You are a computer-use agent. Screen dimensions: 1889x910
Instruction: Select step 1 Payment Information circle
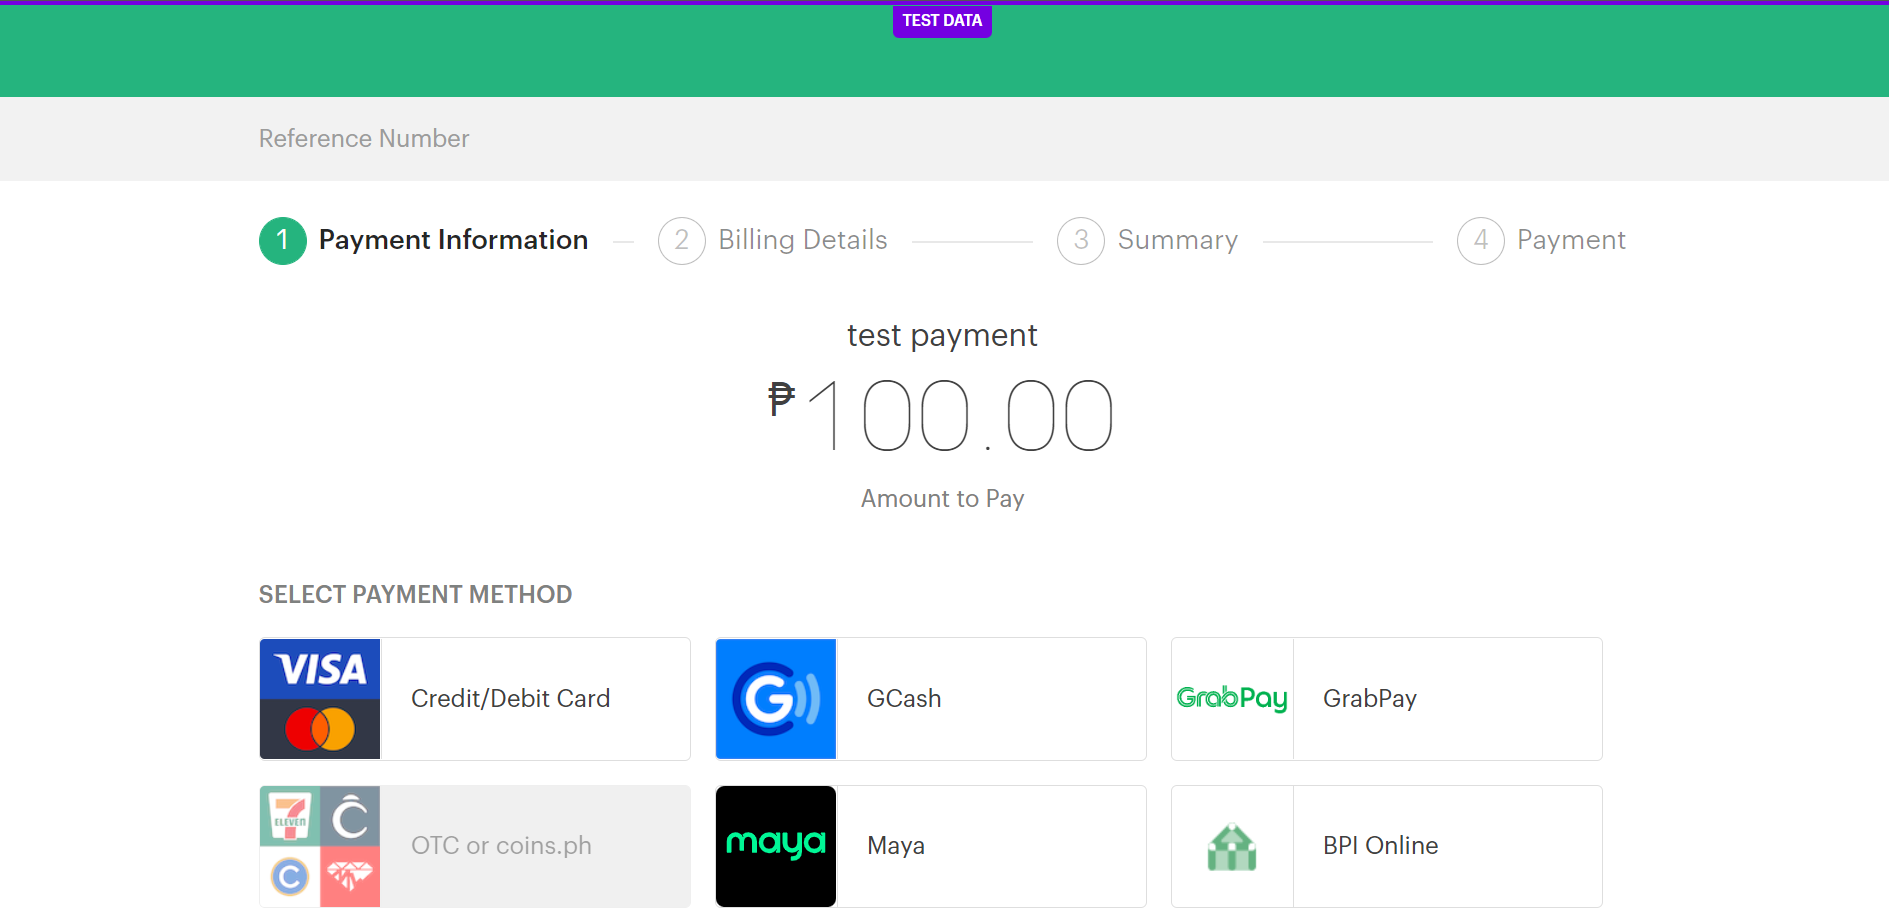282,240
